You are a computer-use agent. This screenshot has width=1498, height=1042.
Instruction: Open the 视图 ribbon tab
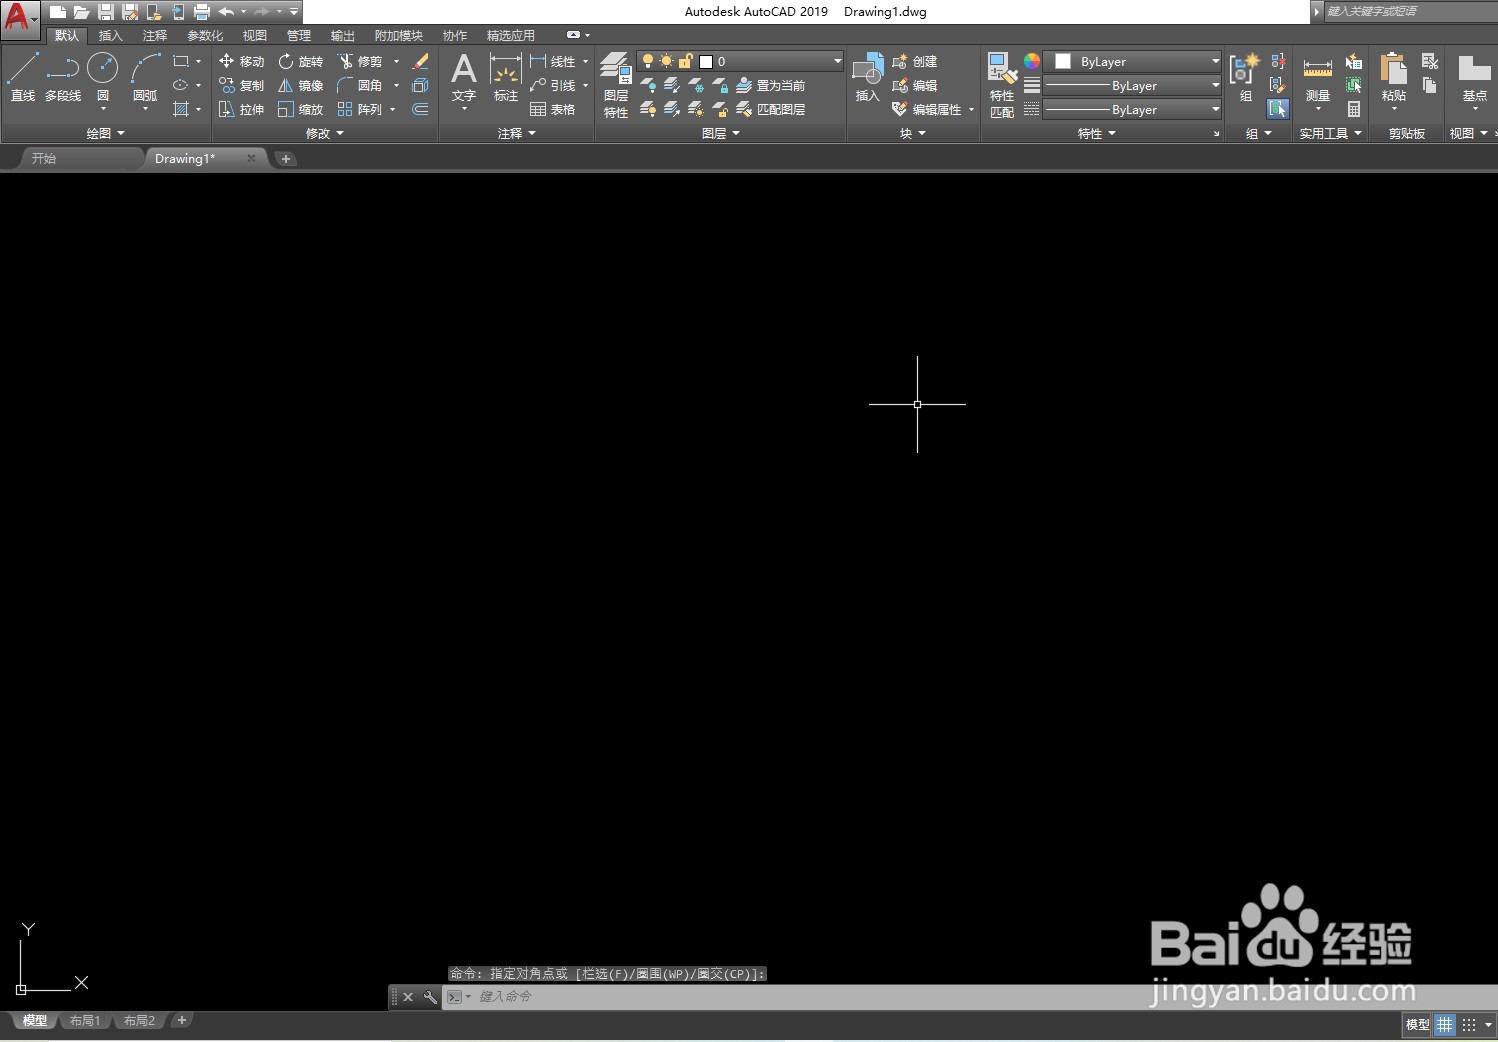255,35
